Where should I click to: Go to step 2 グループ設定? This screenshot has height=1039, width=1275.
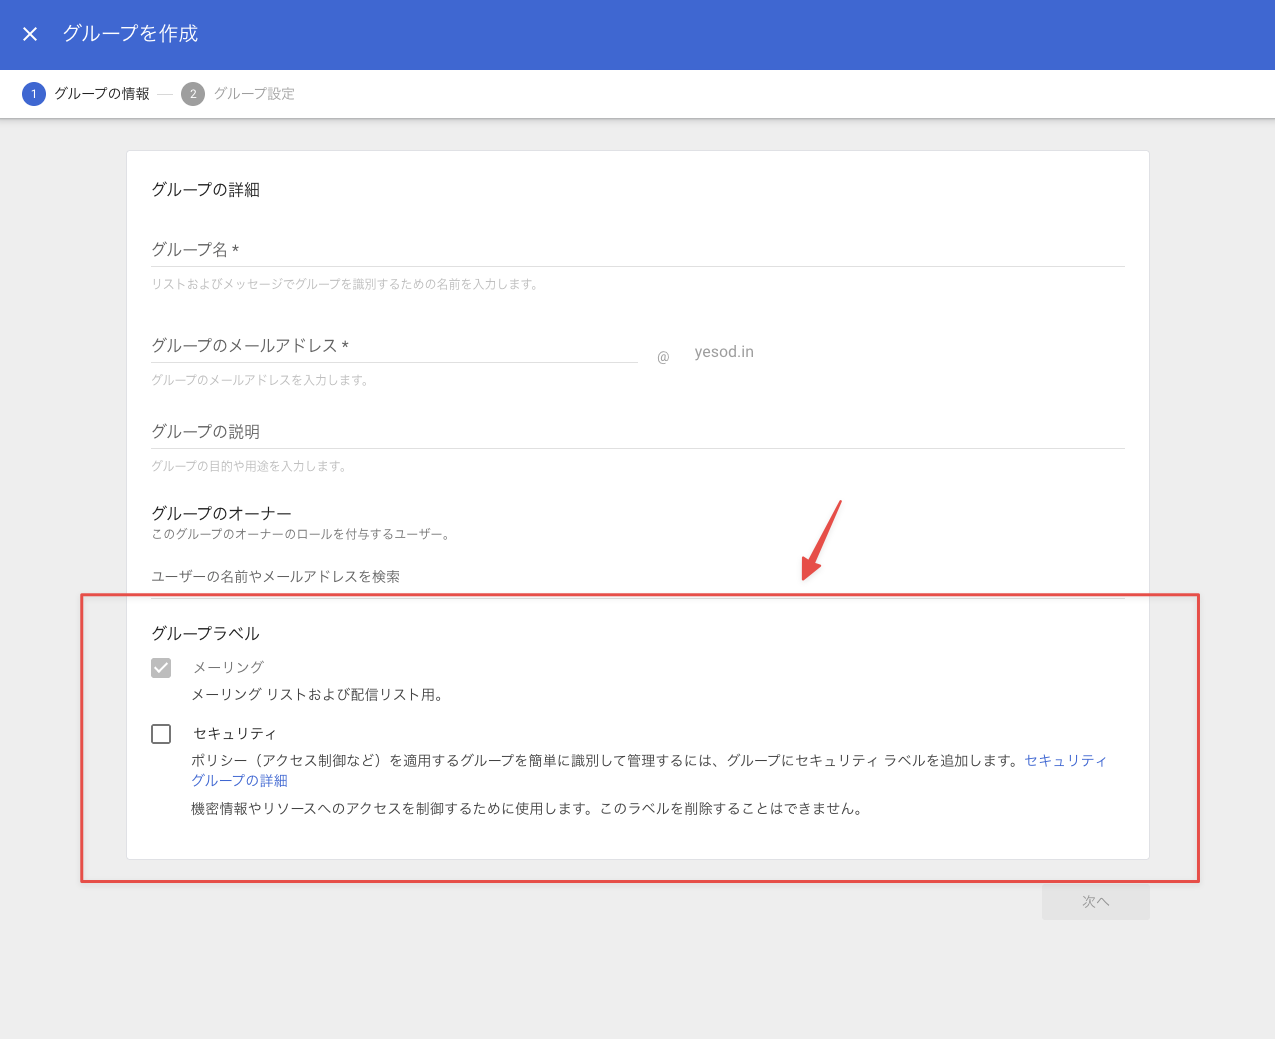[x=238, y=94]
